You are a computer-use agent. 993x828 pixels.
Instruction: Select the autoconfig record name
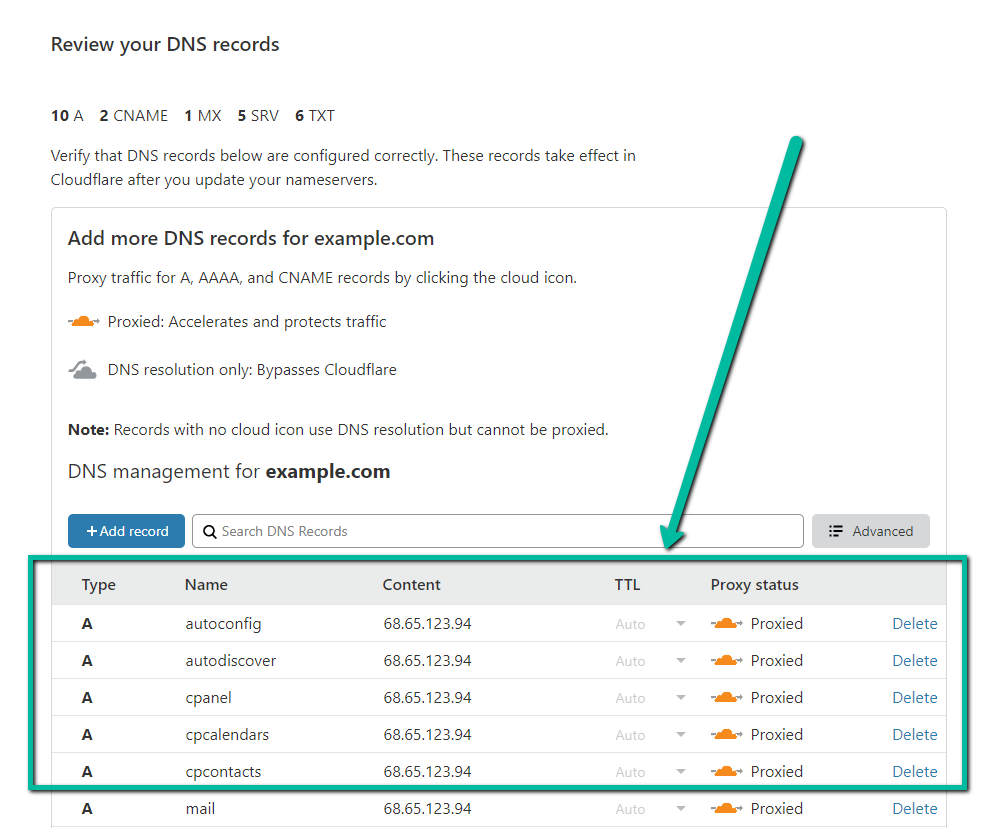[223, 624]
